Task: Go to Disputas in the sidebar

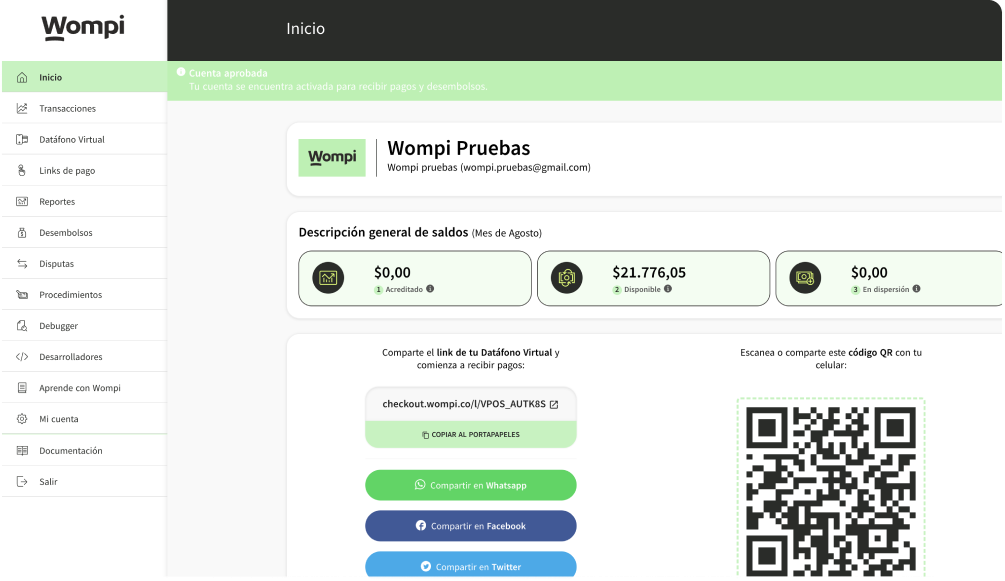Action: pyautogui.click(x=56, y=264)
